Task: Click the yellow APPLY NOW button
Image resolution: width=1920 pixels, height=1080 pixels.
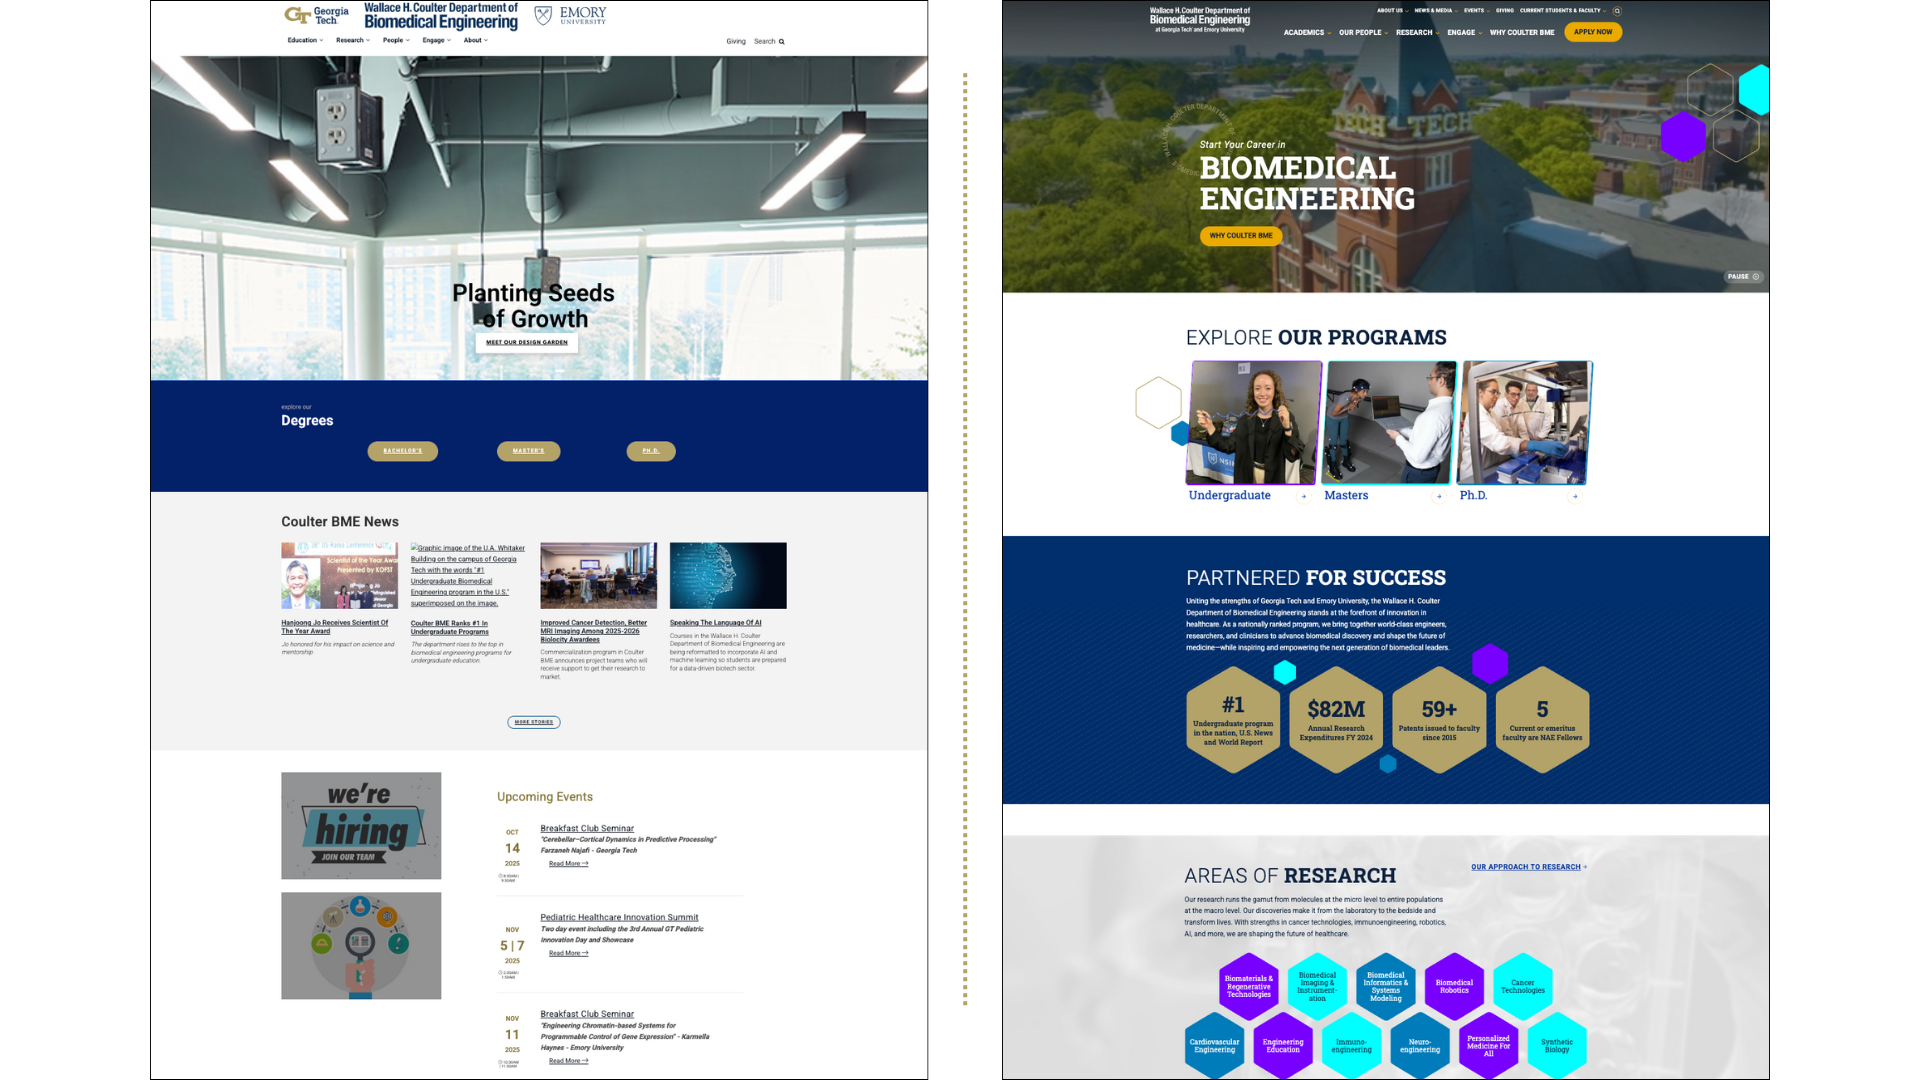Action: (x=1593, y=32)
